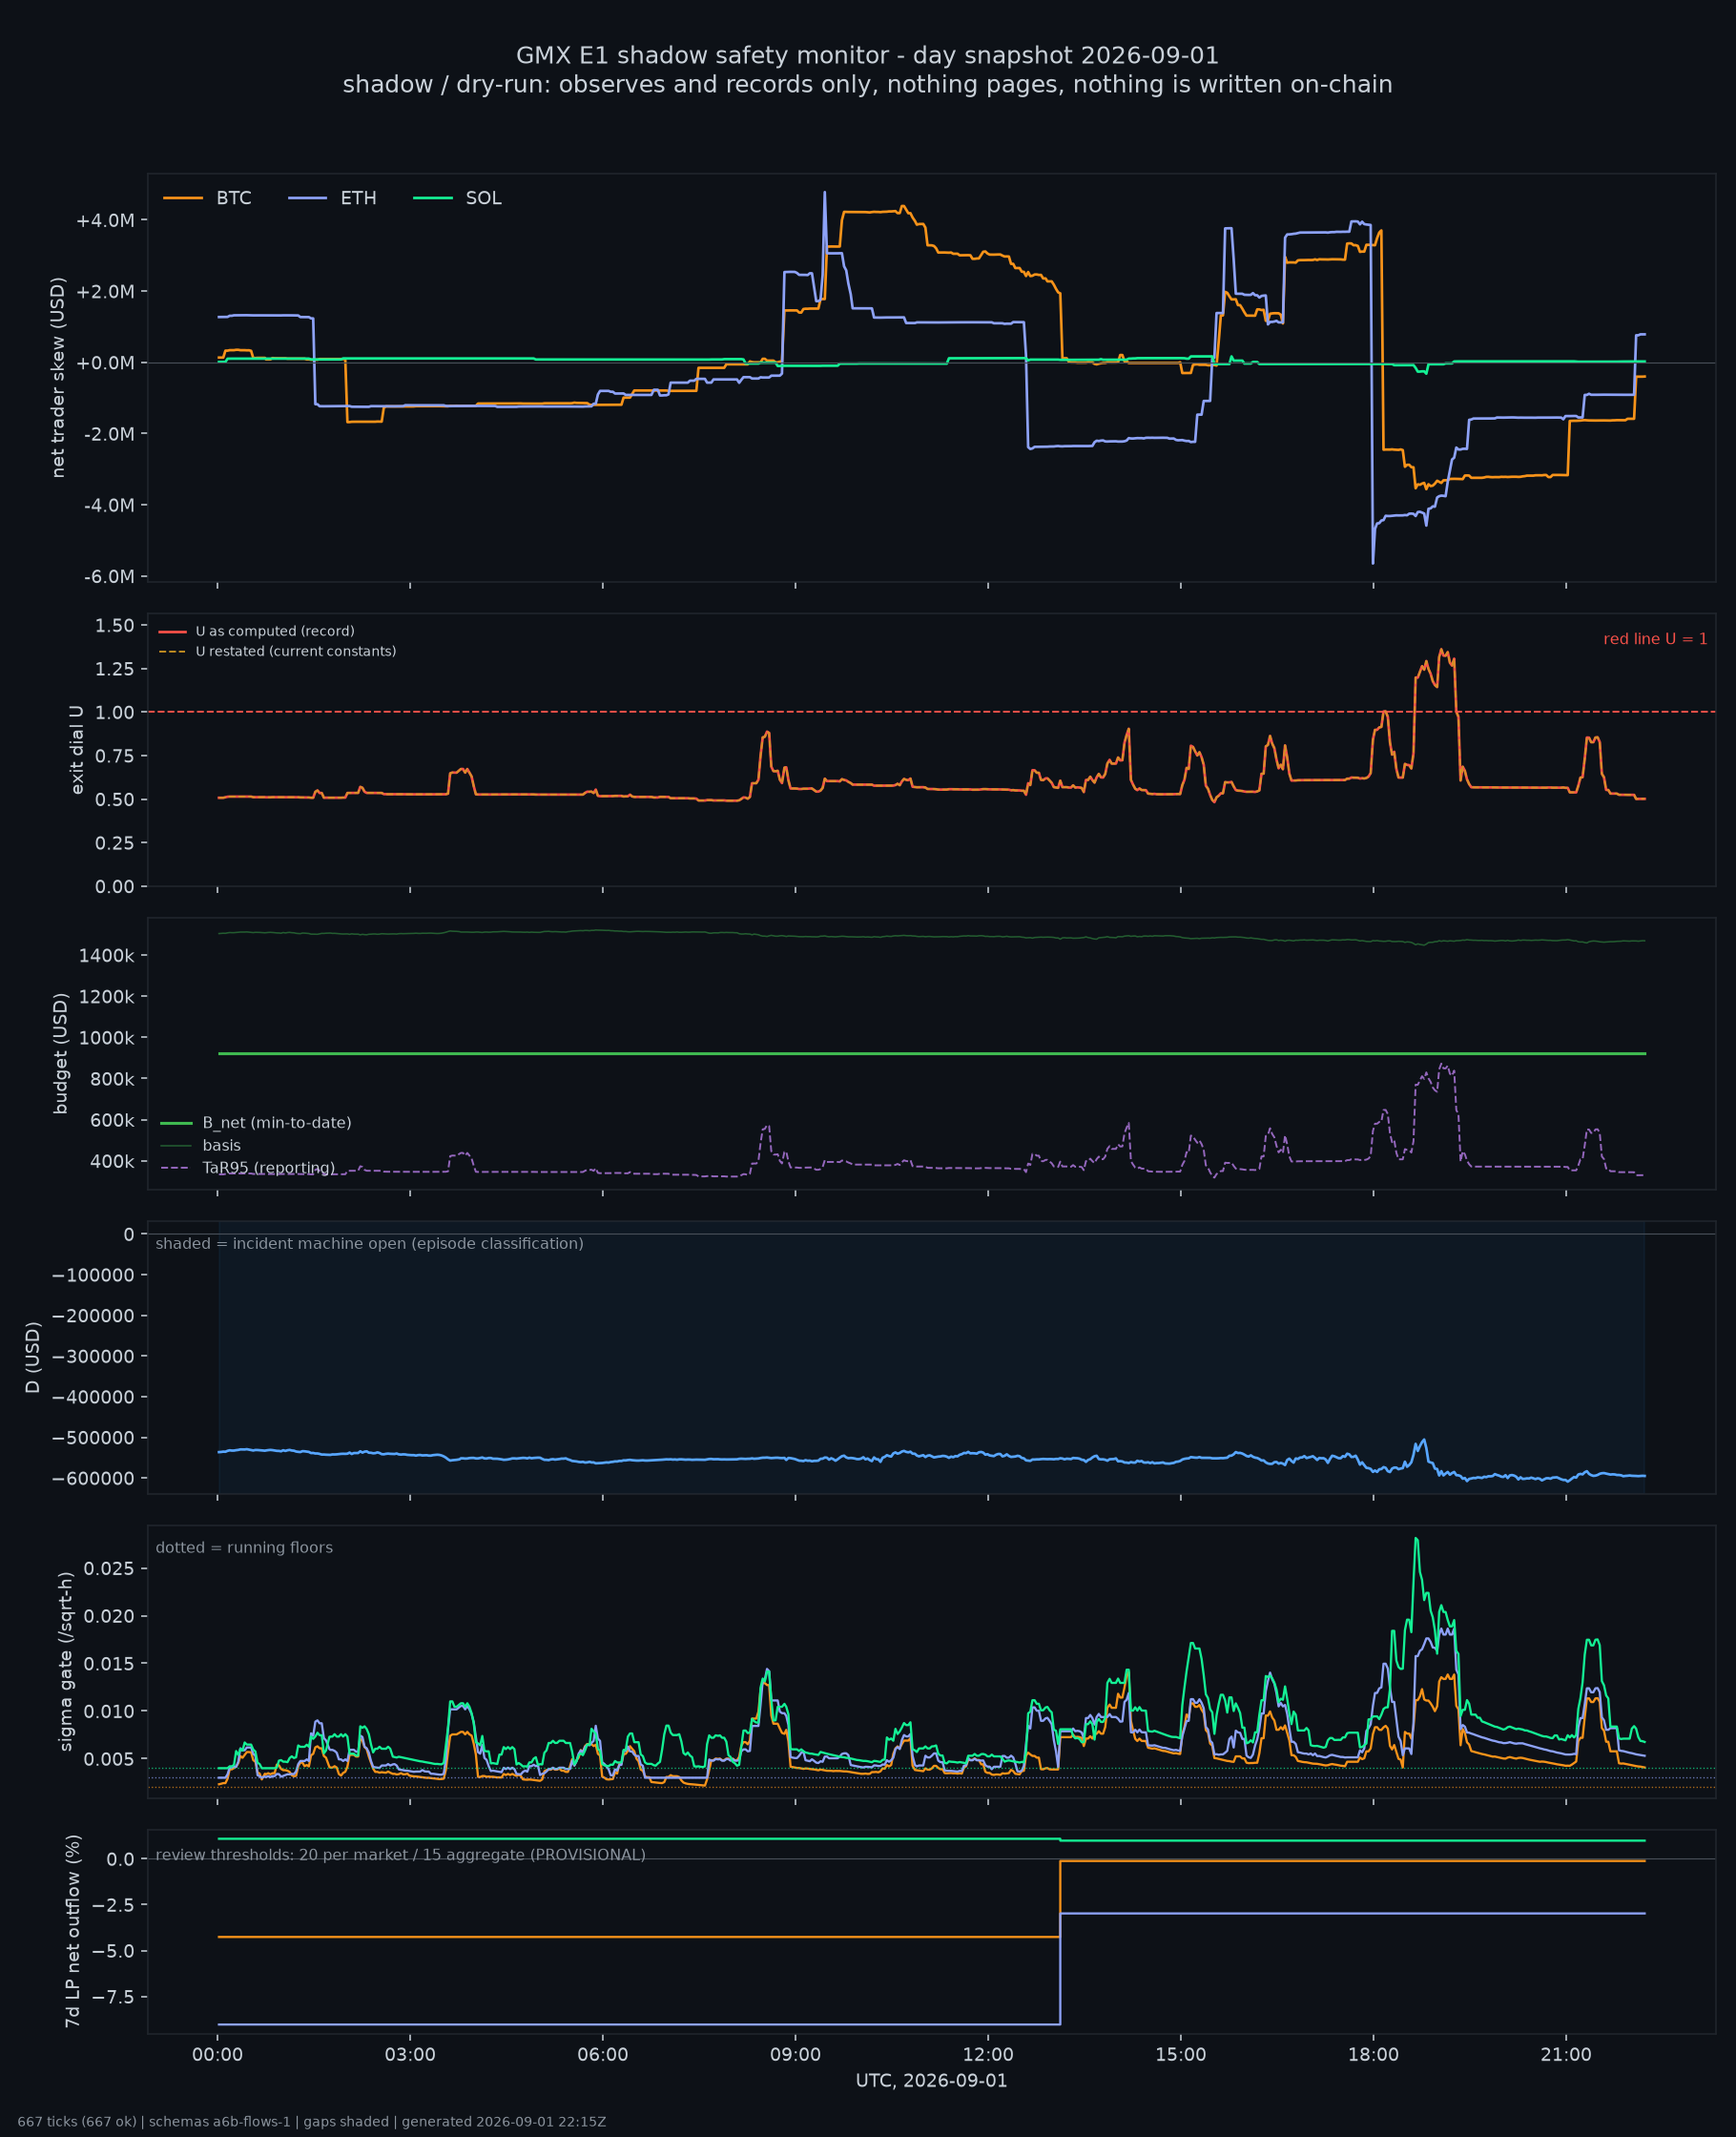Click the '−300000' D tick label

tap(93, 1357)
